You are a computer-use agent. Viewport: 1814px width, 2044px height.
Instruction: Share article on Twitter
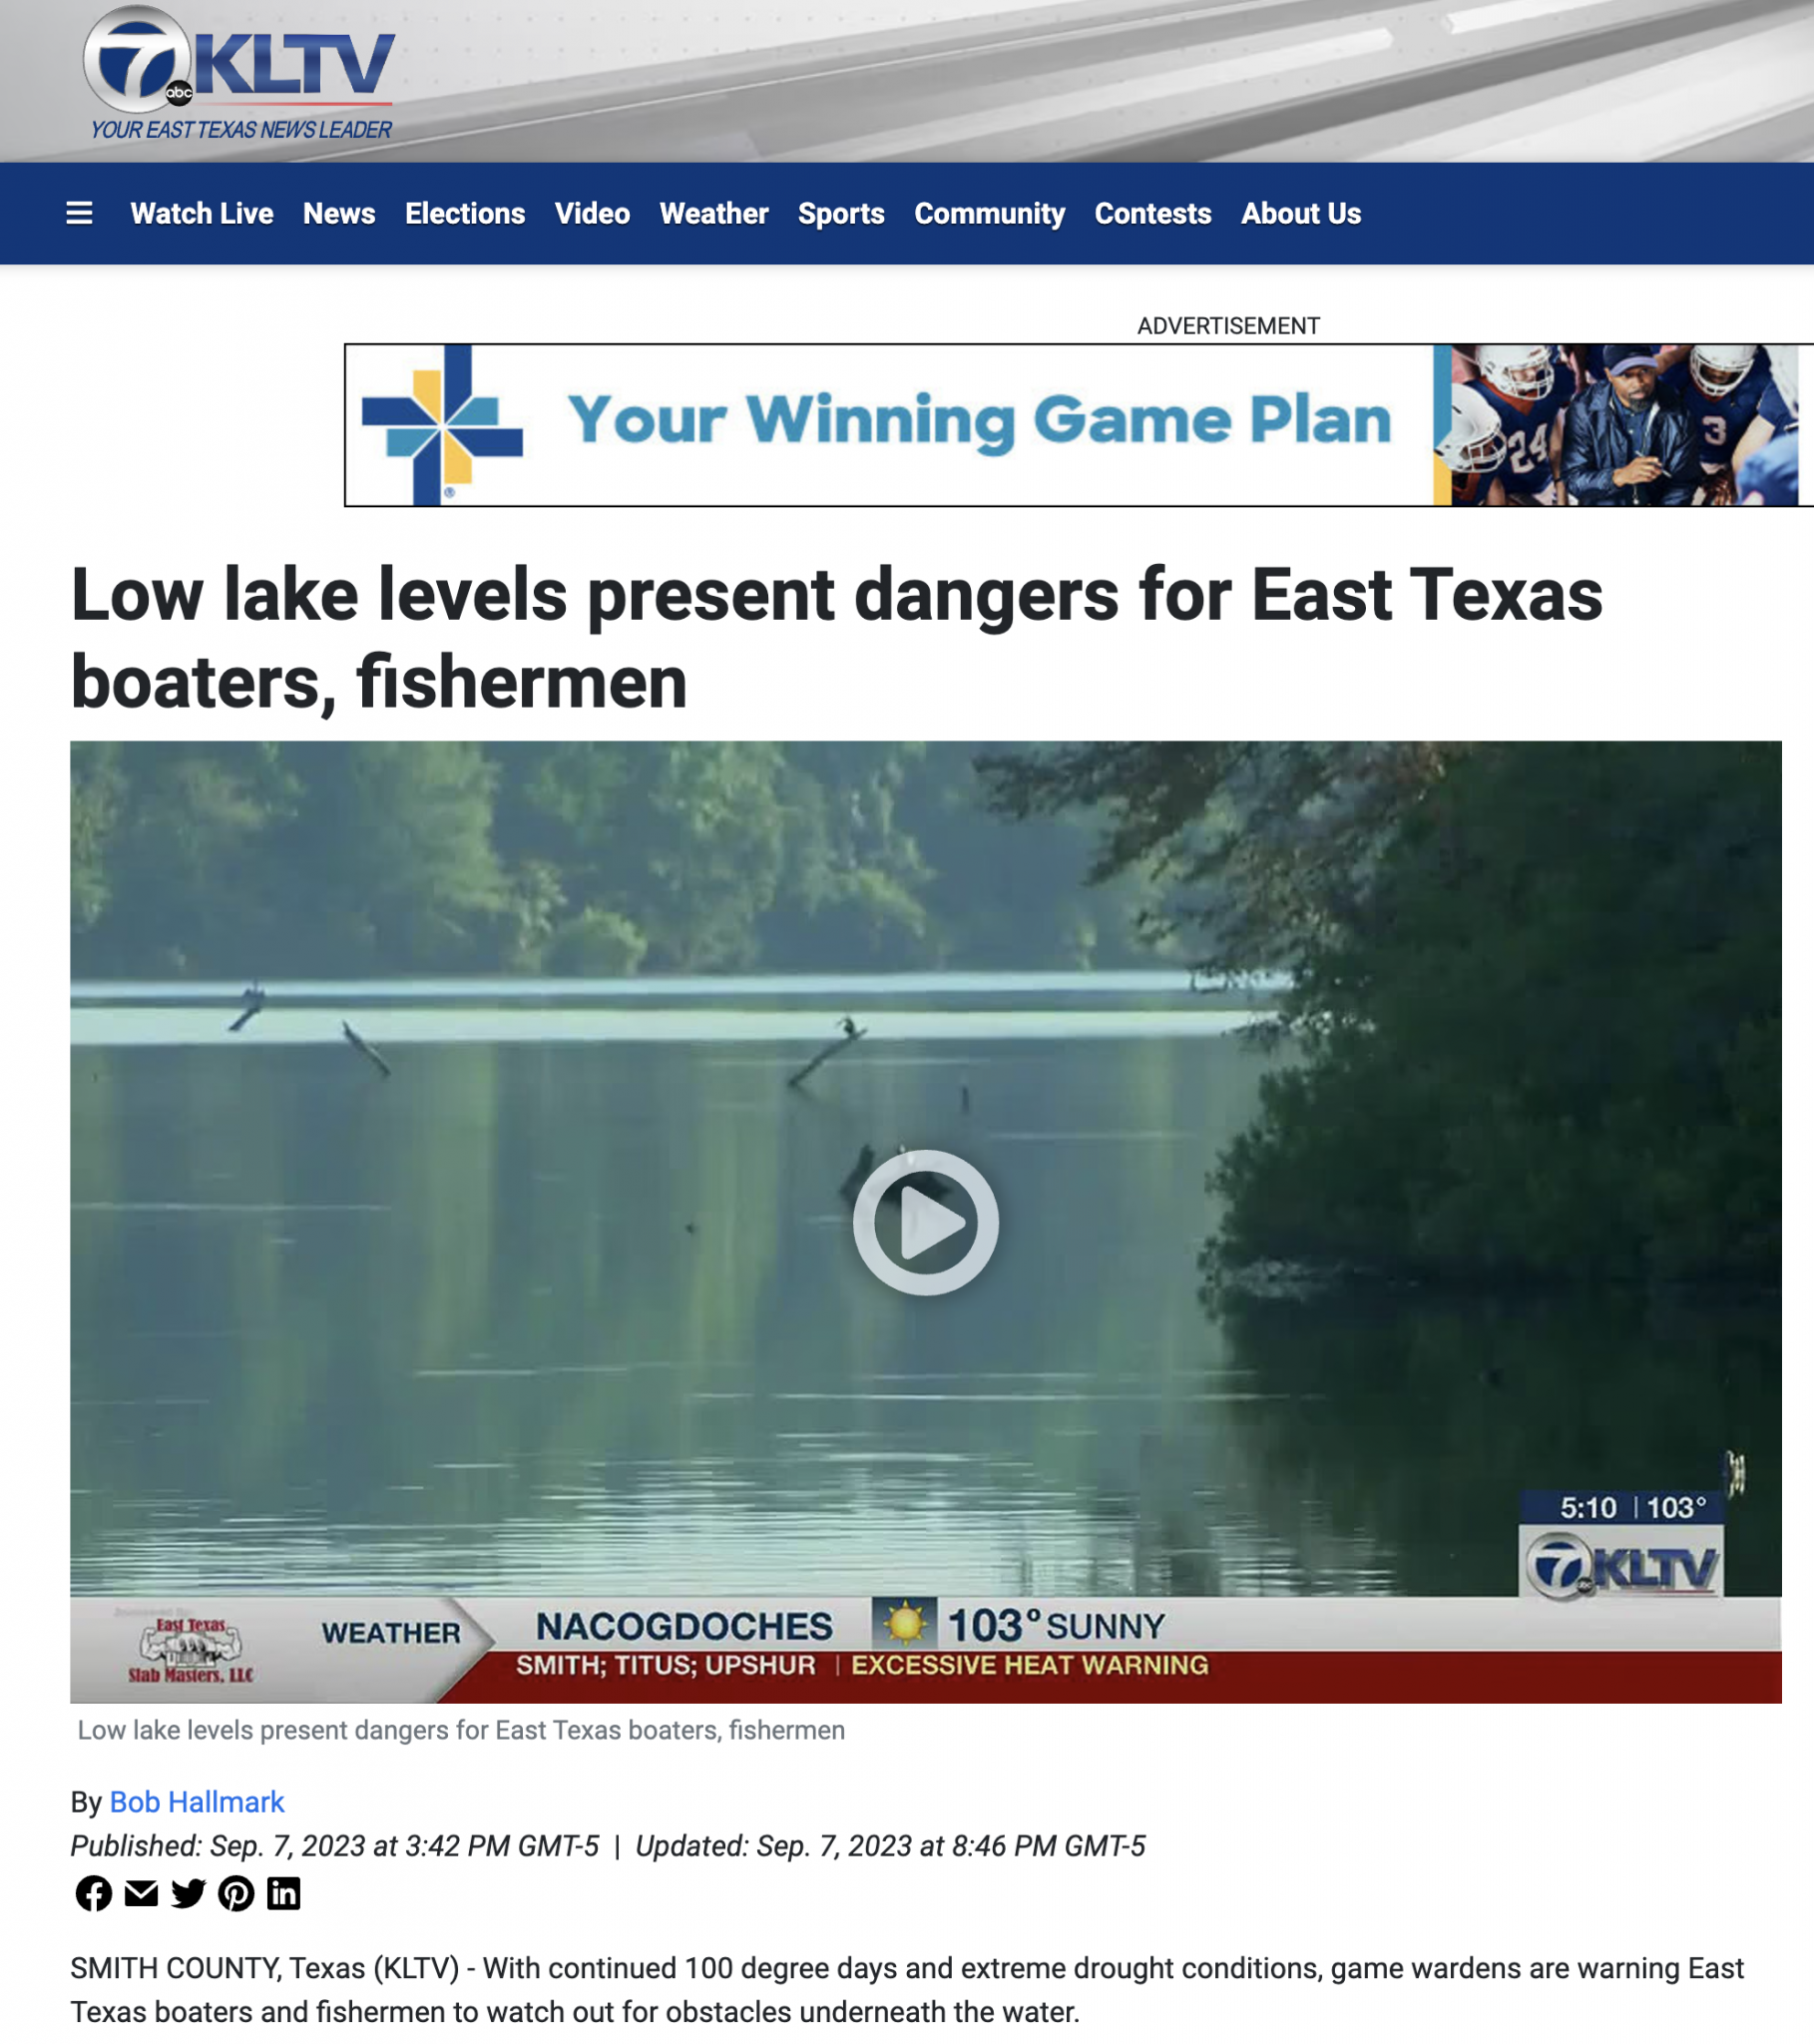(x=188, y=1893)
